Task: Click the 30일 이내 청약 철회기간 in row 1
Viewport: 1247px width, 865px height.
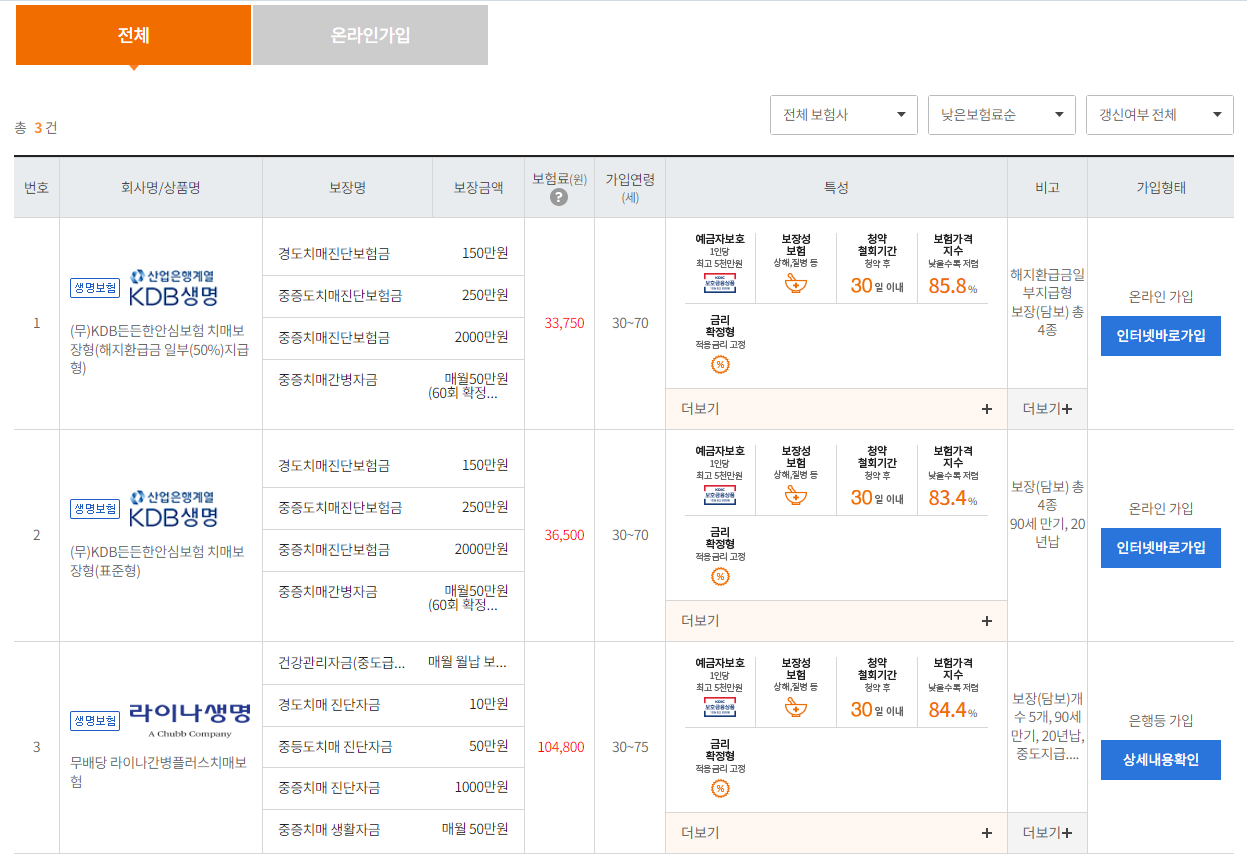Action: coord(877,286)
